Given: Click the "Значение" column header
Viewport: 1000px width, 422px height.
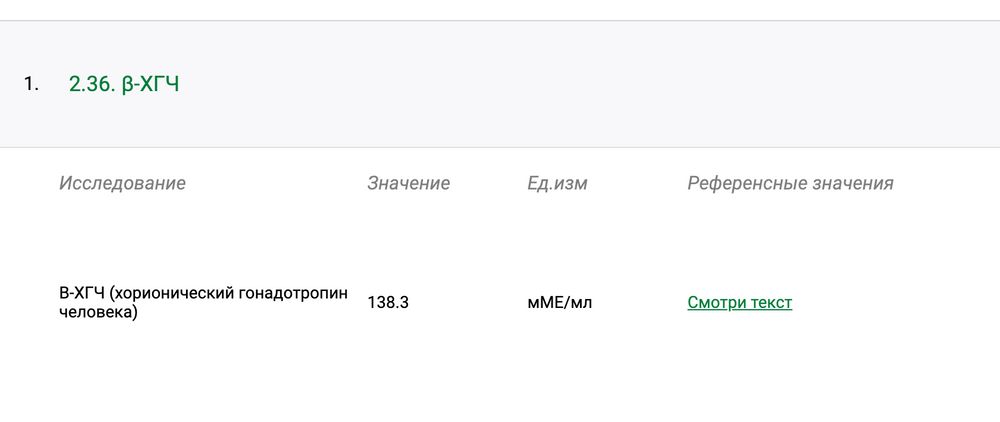Looking at the screenshot, I should [408, 183].
